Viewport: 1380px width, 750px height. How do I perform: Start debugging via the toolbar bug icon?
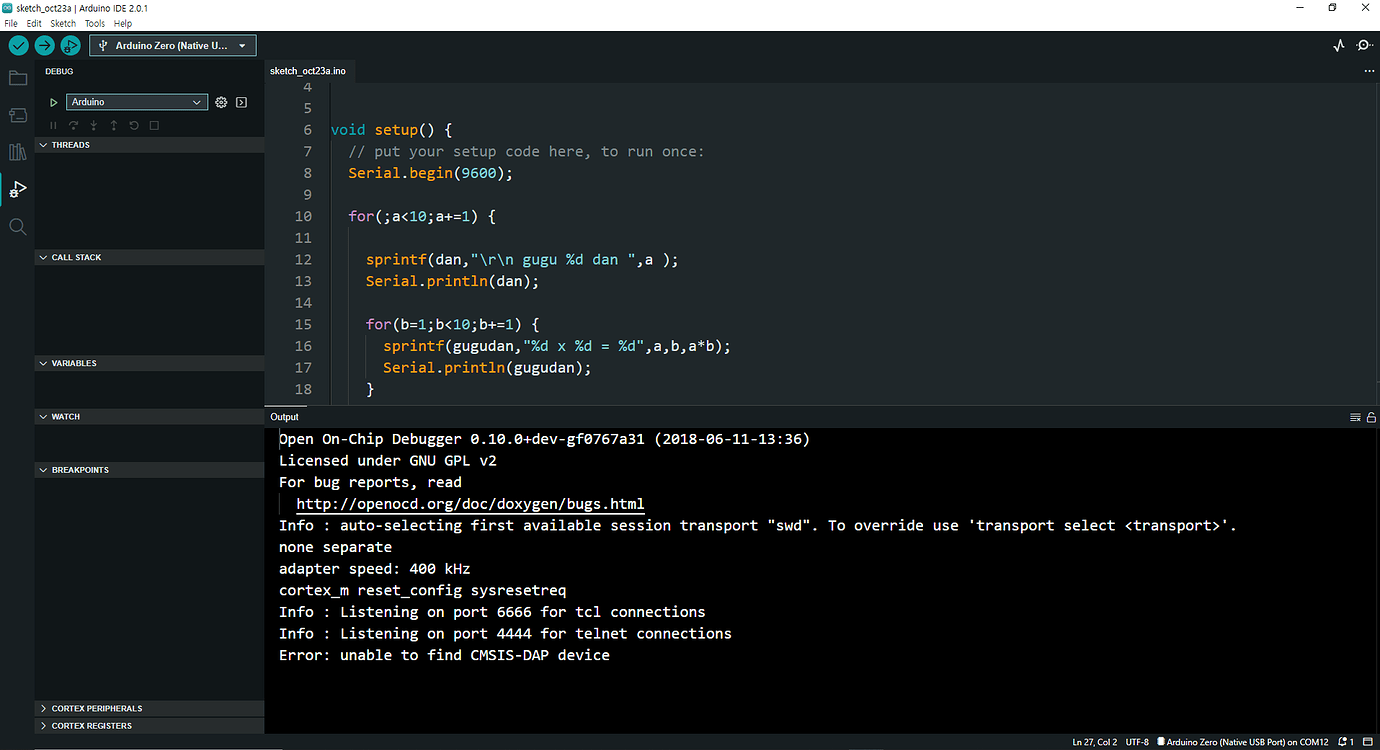point(70,45)
